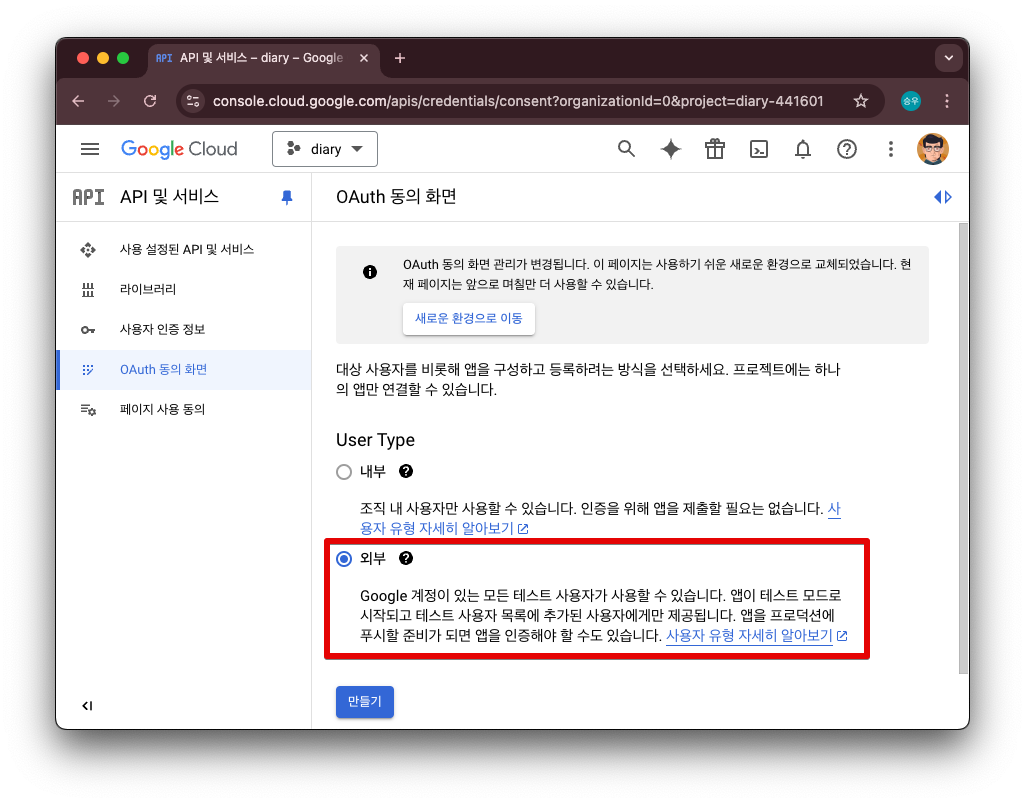Screen dimensions: 1025x803
Task: Toggle the side panel arrows icon
Action: click(x=943, y=197)
